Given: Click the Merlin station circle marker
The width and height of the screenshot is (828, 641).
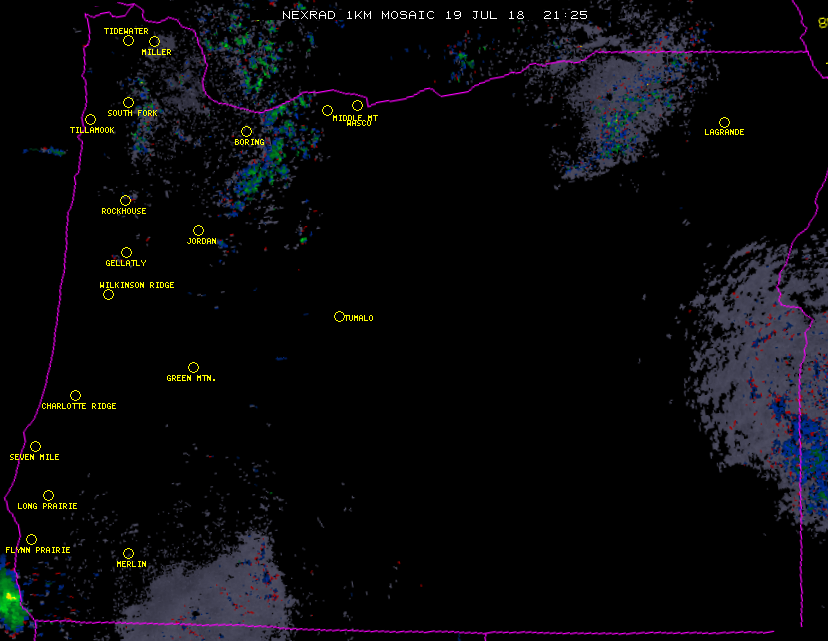Looking at the screenshot, I should [x=128, y=554].
